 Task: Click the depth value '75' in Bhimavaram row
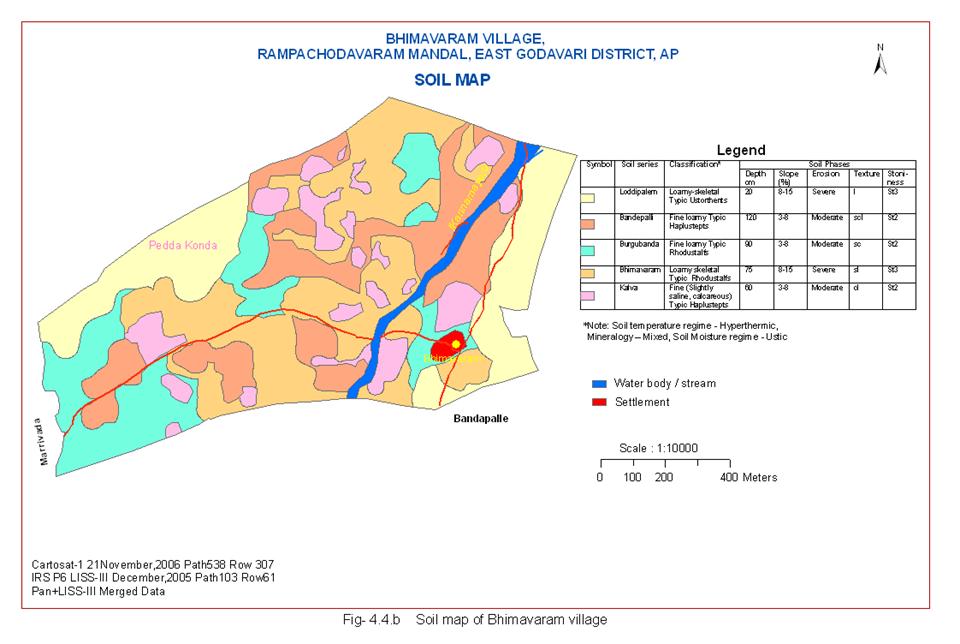748,269
